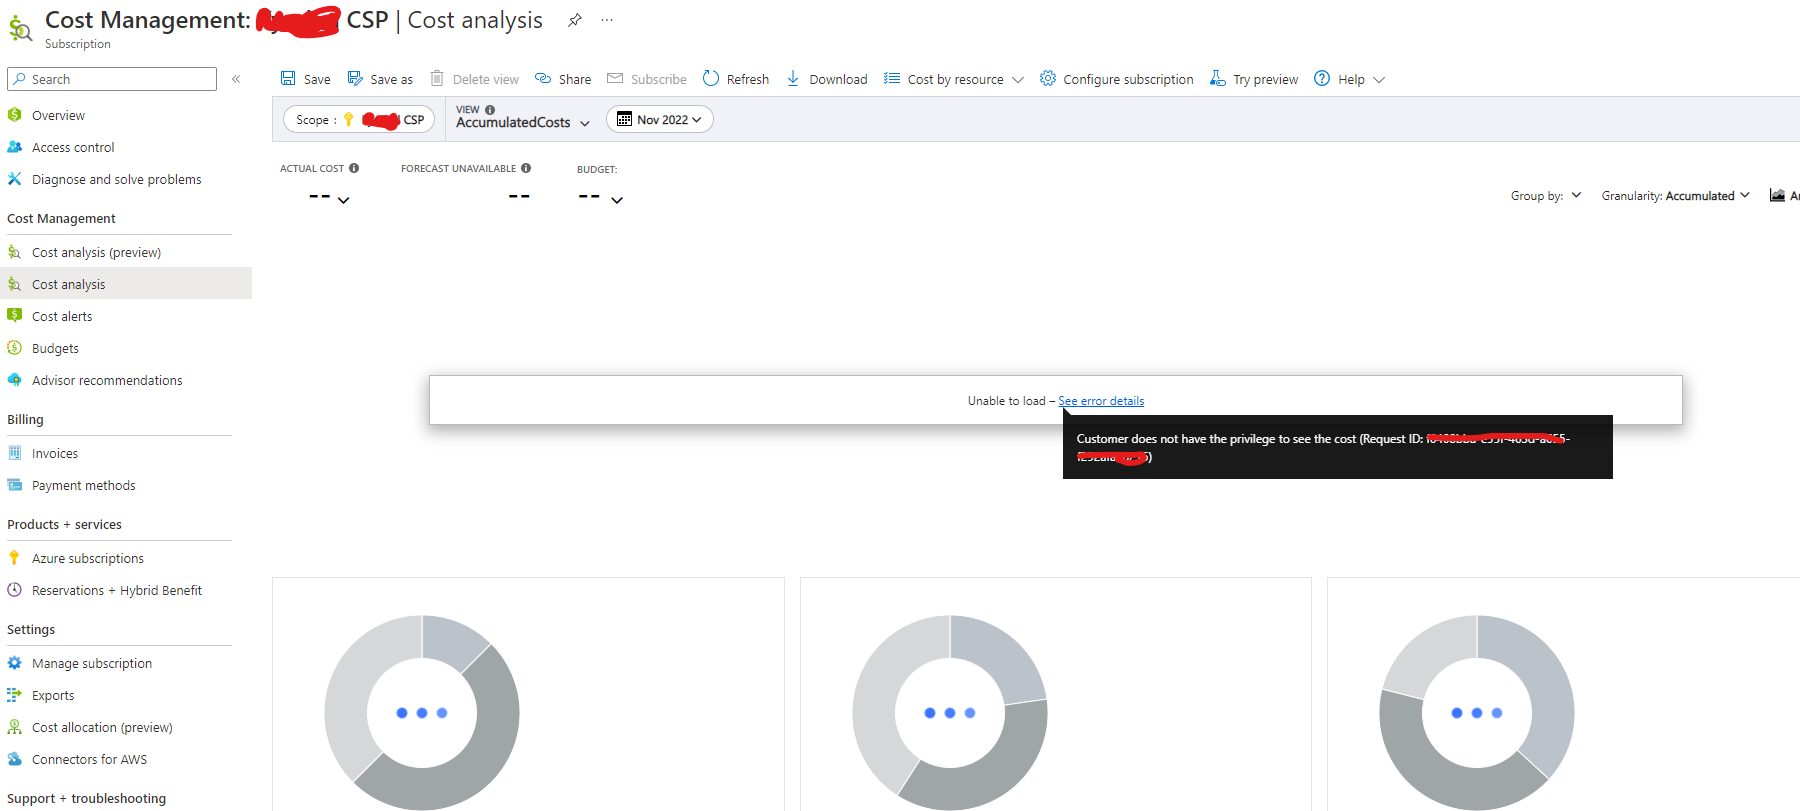The height and width of the screenshot is (811, 1800).
Task: Click Delete view in toolbar
Action: click(x=475, y=79)
